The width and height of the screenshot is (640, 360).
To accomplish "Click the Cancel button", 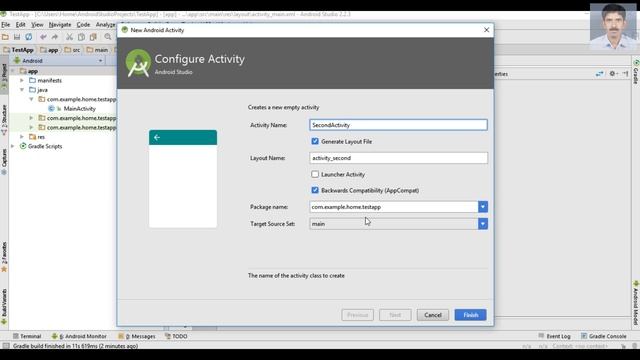I will (x=433, y=315).
